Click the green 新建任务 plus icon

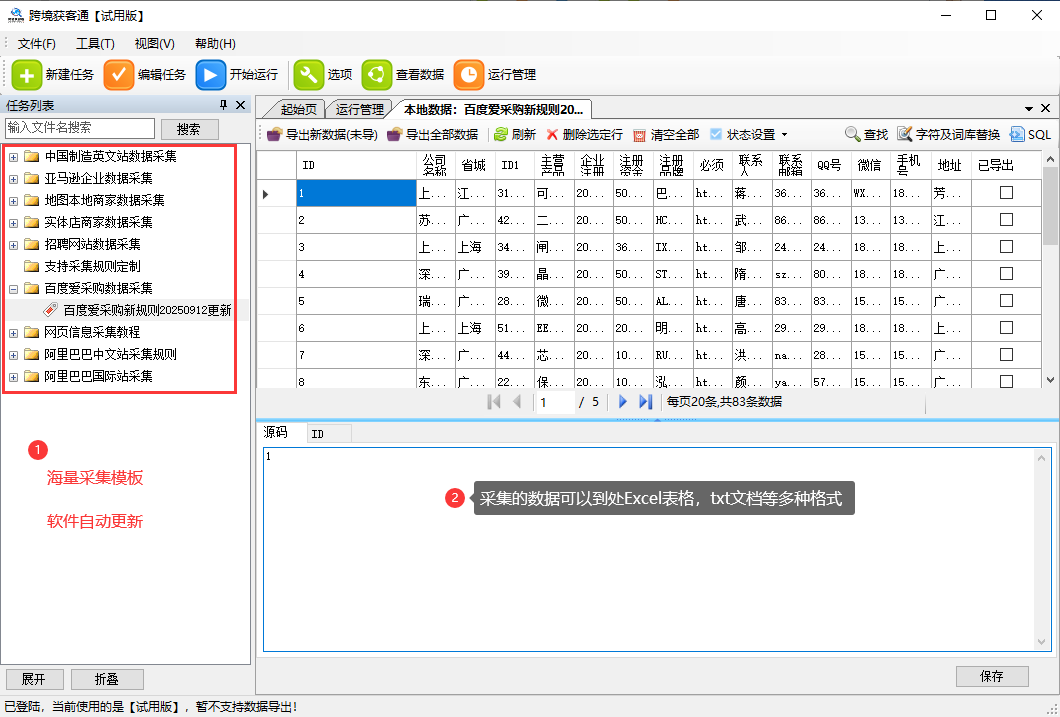point(27,75)
